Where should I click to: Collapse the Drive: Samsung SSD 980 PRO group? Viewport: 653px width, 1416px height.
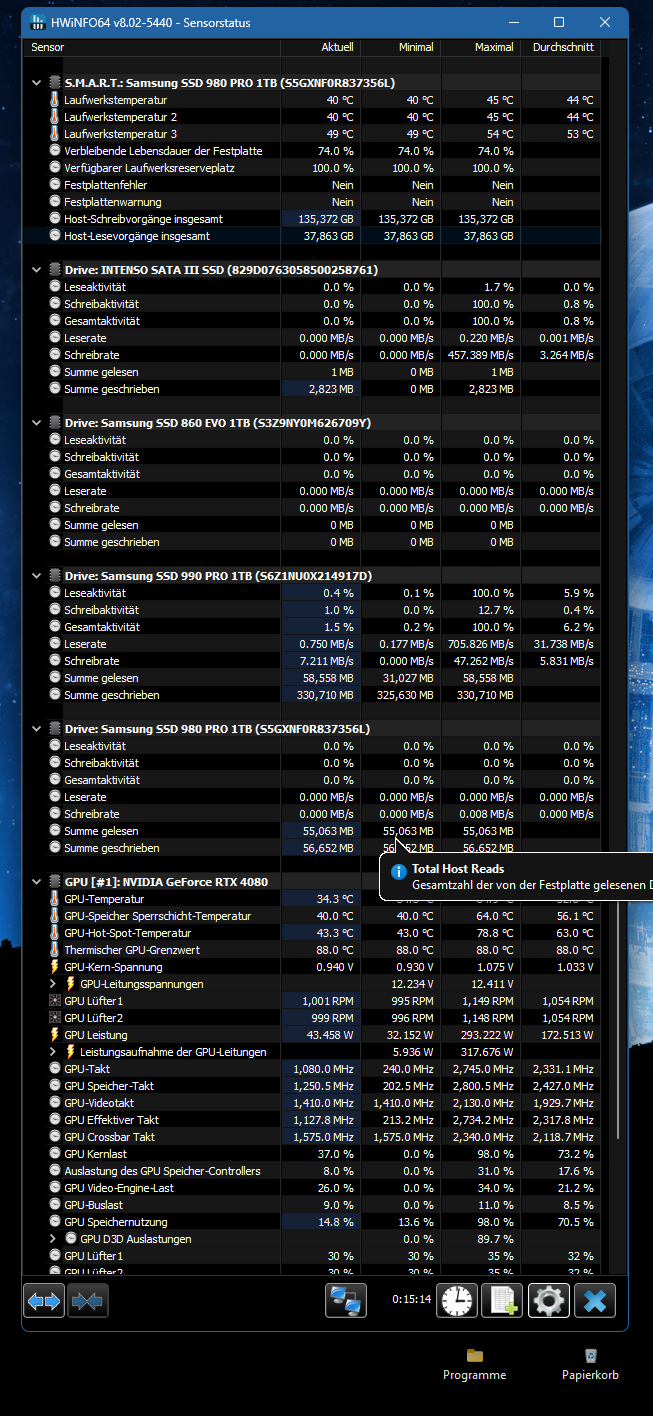coord(37,729)
